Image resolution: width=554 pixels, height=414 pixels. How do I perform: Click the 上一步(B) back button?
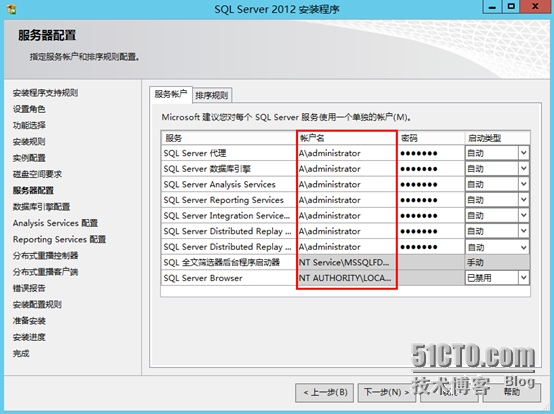[x=324, y=392]
